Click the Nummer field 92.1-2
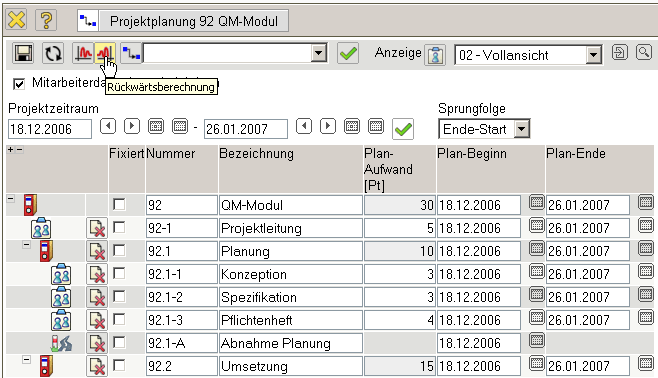658x378 pixels. (x=182, y=297)
